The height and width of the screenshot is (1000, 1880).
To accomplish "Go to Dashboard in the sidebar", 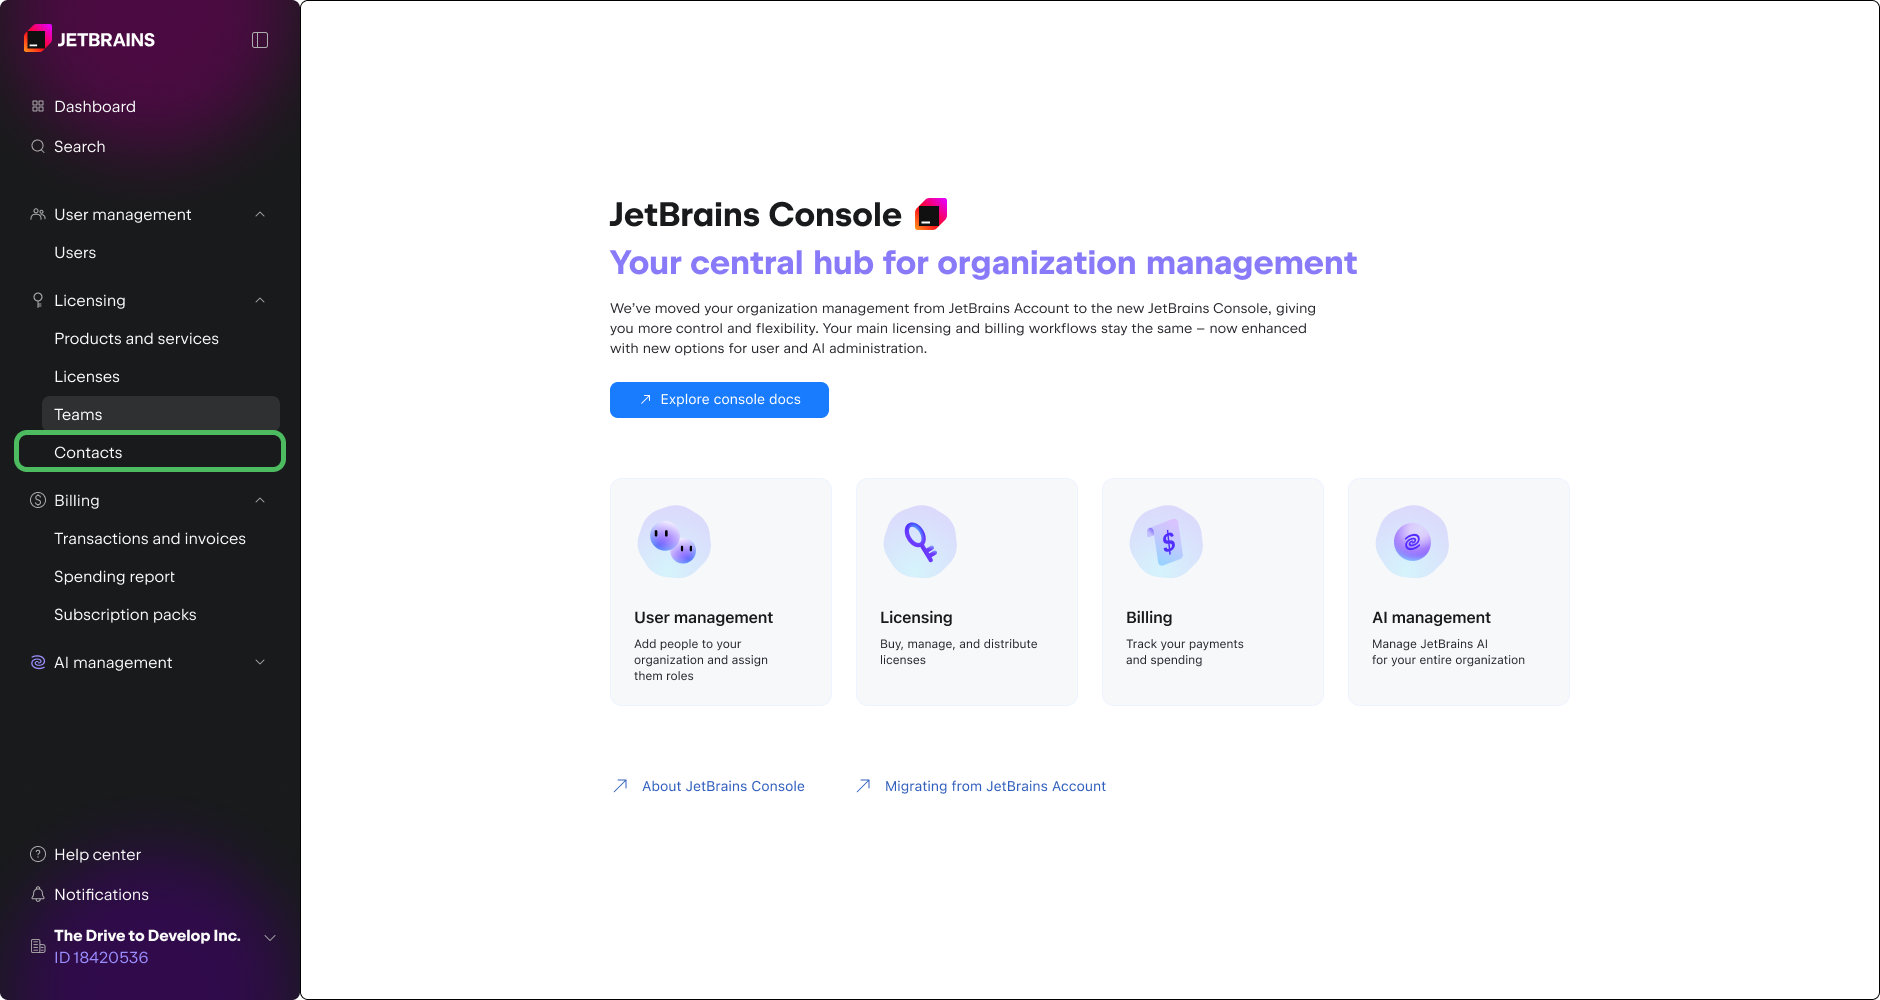I will [x=94, y=107].
